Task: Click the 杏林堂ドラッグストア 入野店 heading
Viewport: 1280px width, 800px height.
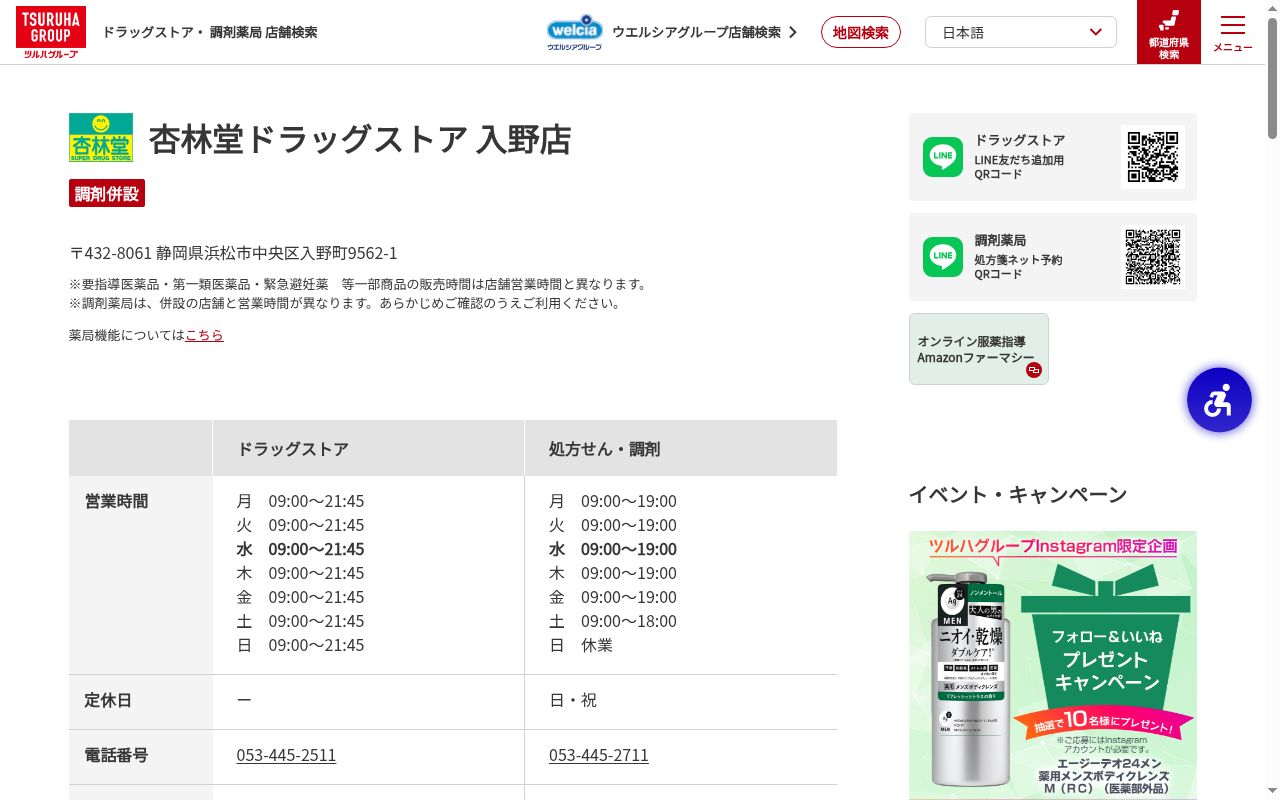Action: (x=360, y=139)
